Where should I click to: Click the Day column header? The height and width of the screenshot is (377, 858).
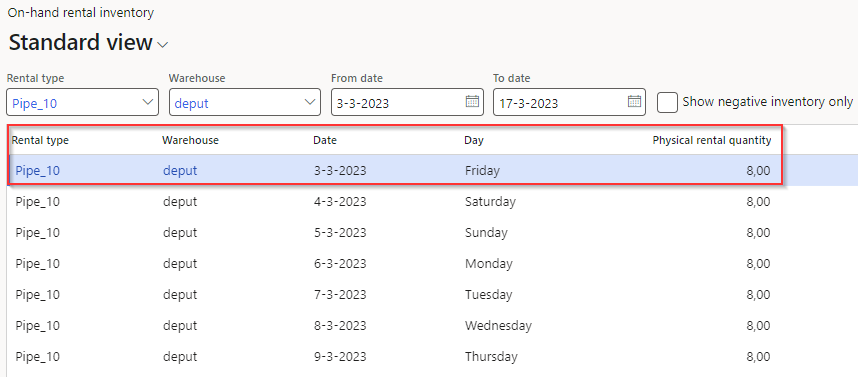[x=474, y=140]
